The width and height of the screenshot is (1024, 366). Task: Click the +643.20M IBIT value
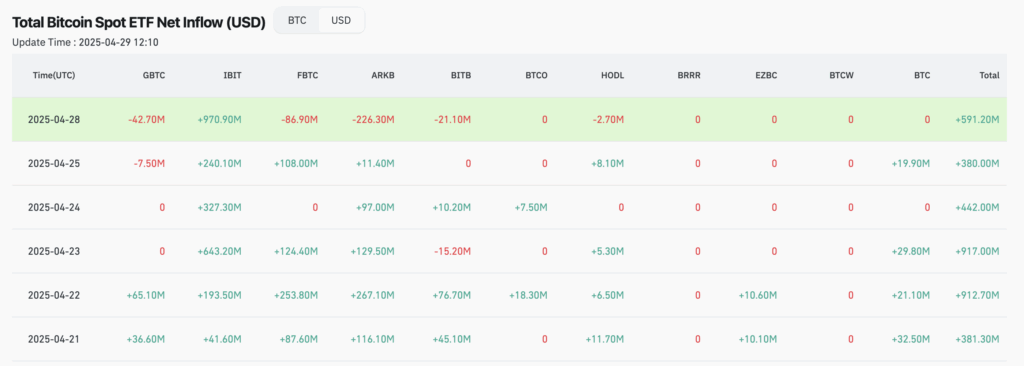tap(219, 251)
